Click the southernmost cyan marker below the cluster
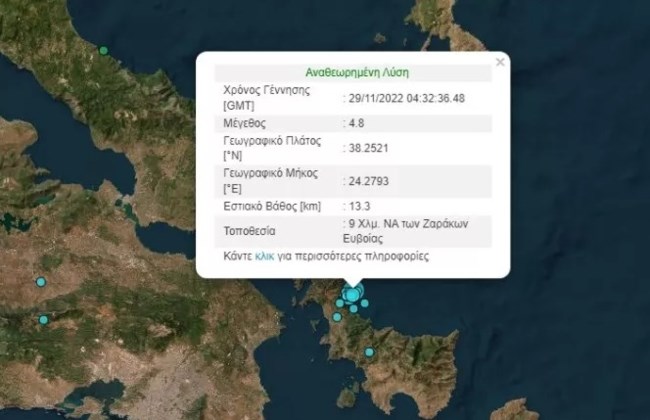Viewport: 650px width, 420px height. click(369, 351)
